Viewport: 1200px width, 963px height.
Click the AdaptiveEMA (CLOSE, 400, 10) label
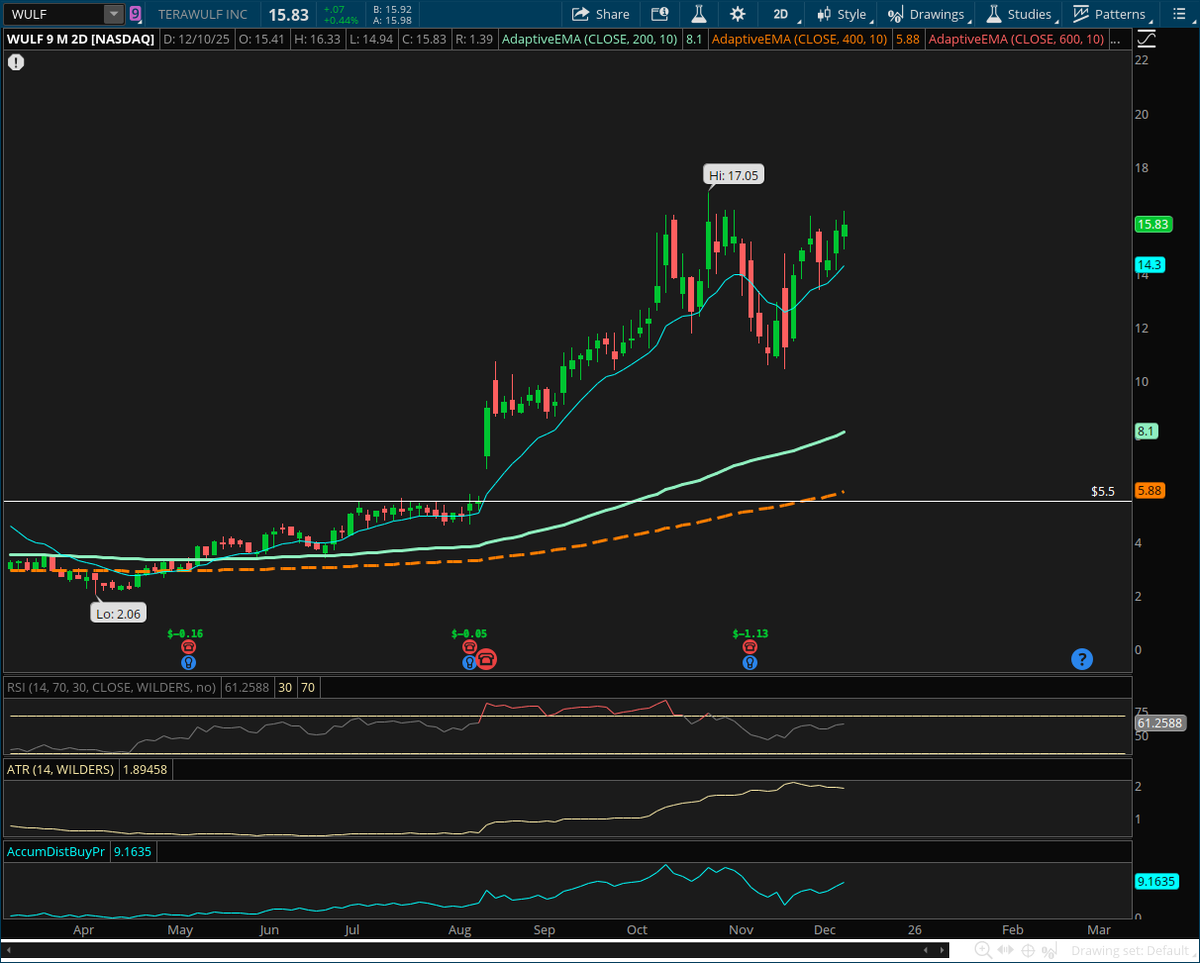pos(801,39)
